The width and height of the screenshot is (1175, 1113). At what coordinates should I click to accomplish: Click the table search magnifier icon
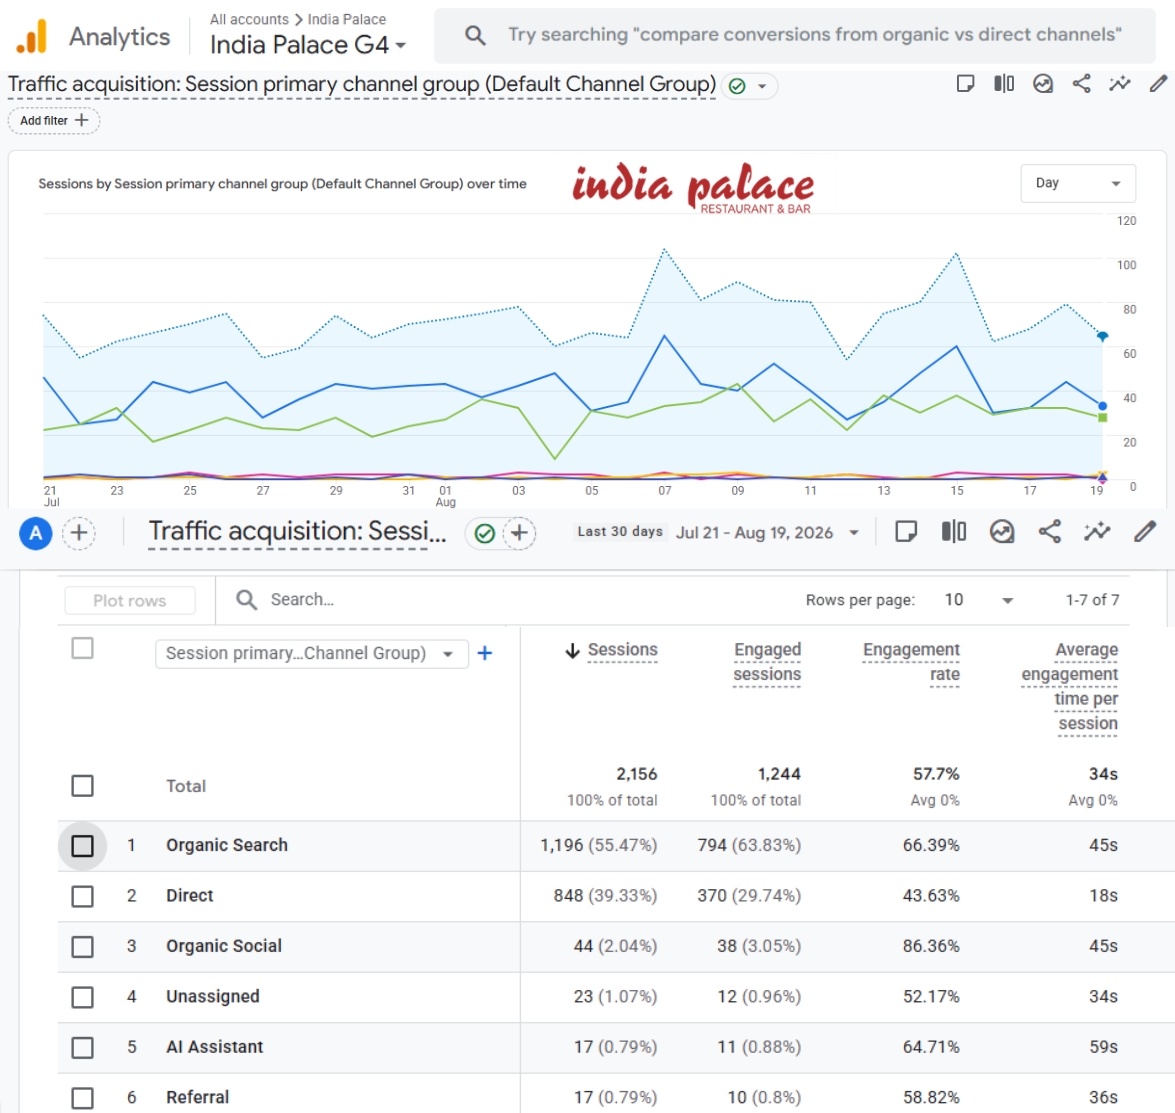247,600
